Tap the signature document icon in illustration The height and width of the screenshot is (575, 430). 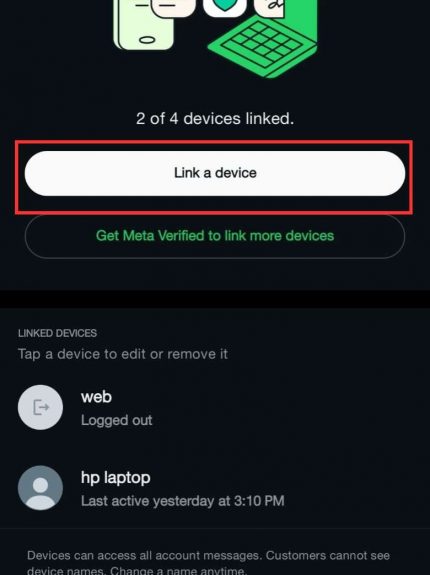coord(270,7)
